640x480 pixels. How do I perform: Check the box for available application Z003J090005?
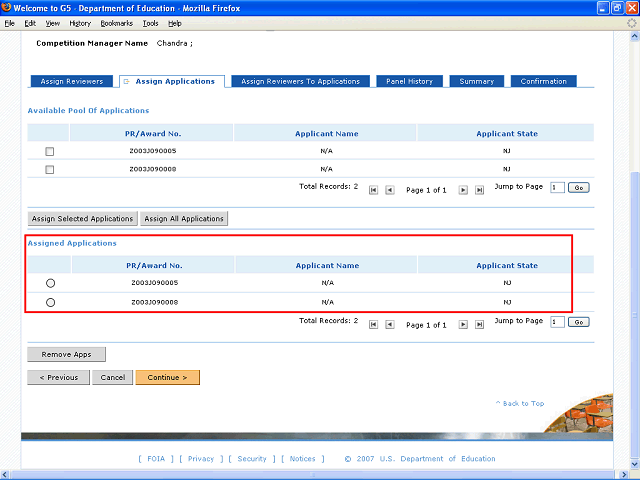50,152
